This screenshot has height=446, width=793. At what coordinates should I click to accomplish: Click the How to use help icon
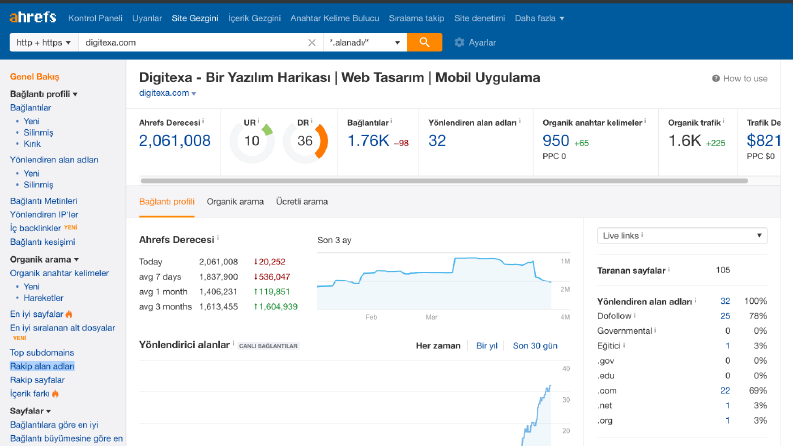[x=716, y=78]
